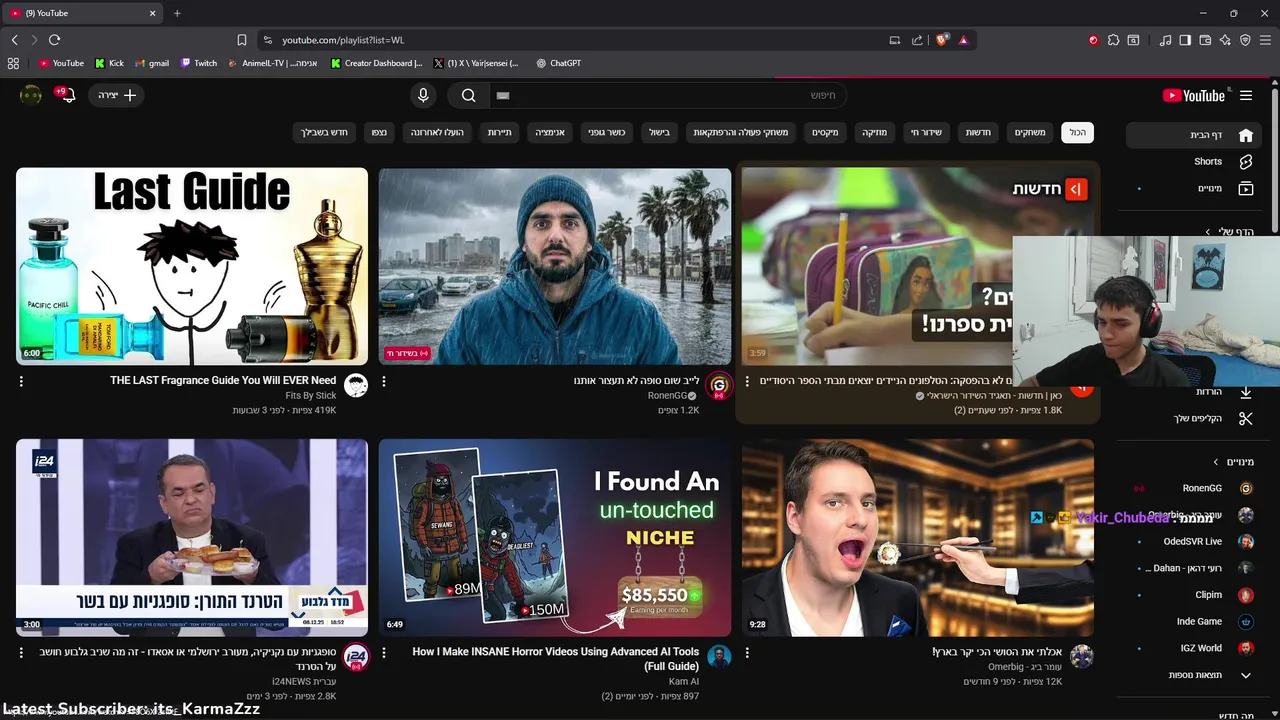
Task: Open Brave Shields lion icon
Action: [941, 40]
